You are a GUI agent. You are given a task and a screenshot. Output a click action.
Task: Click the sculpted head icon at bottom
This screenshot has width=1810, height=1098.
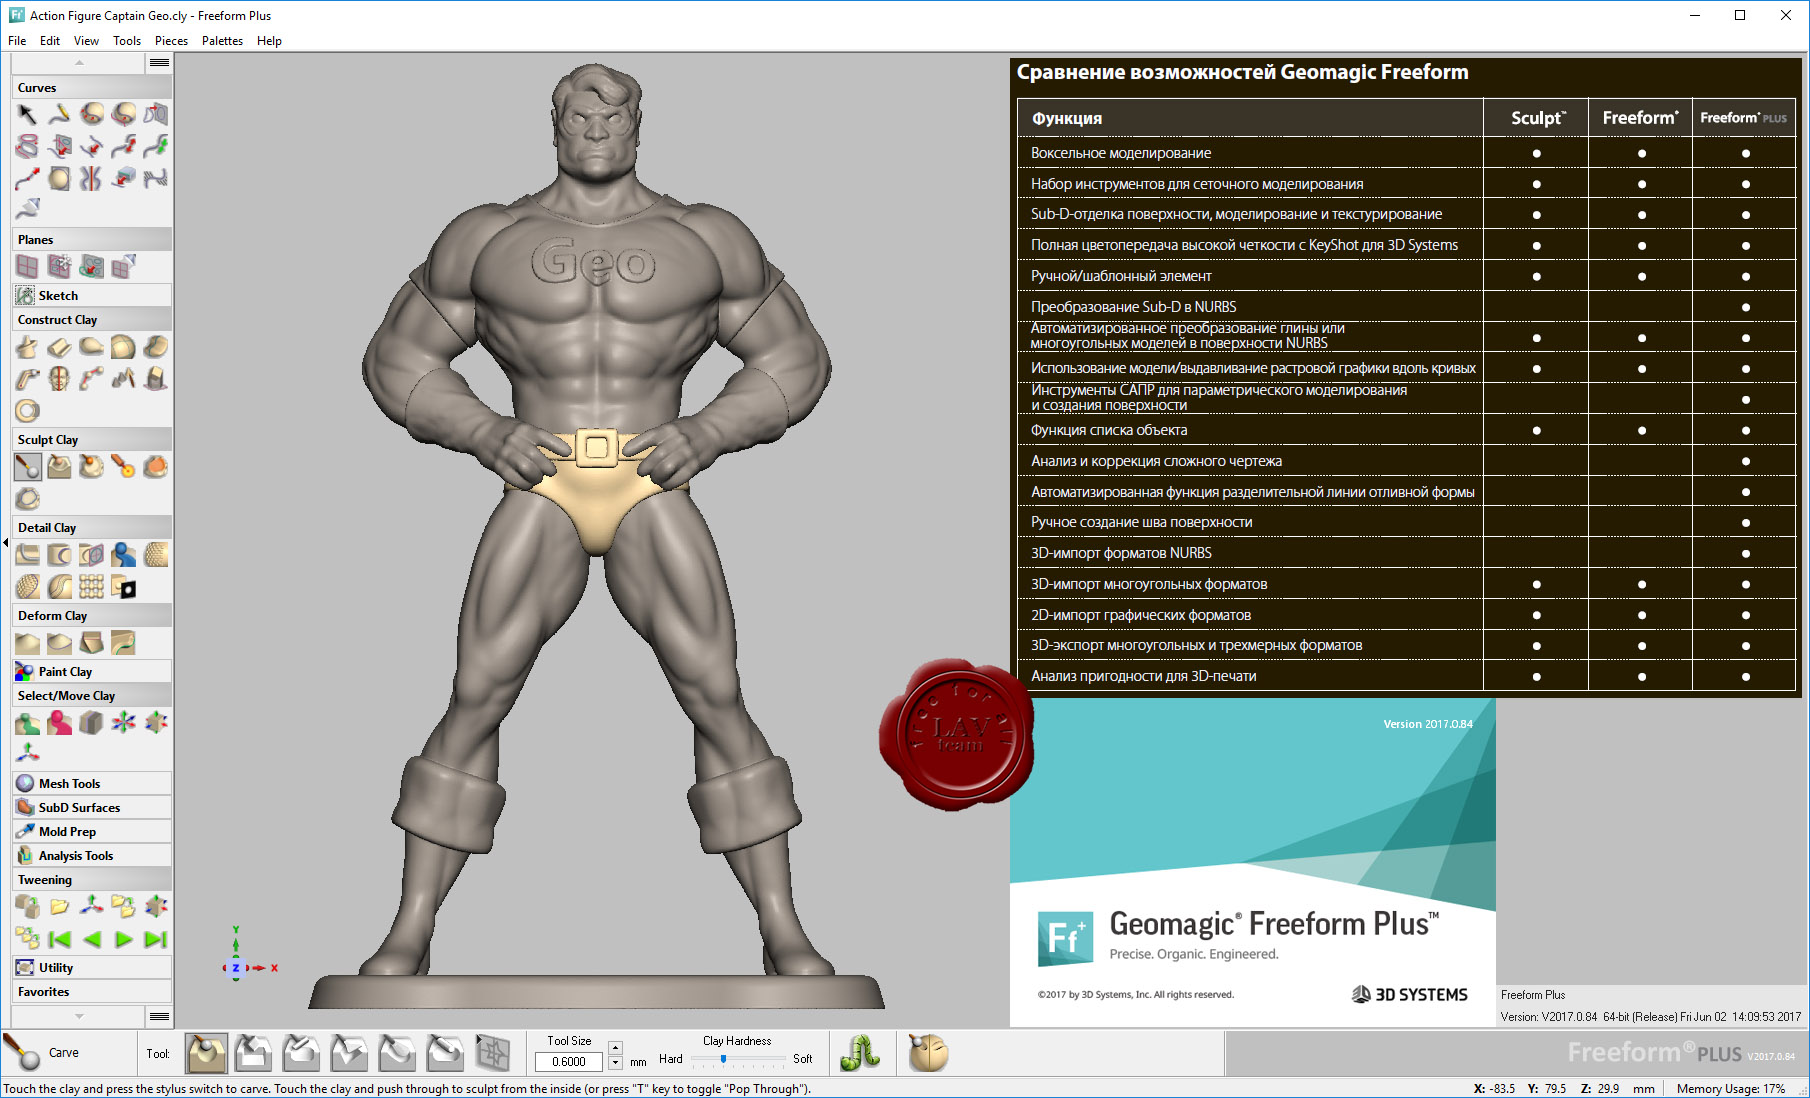point(928,1053)
